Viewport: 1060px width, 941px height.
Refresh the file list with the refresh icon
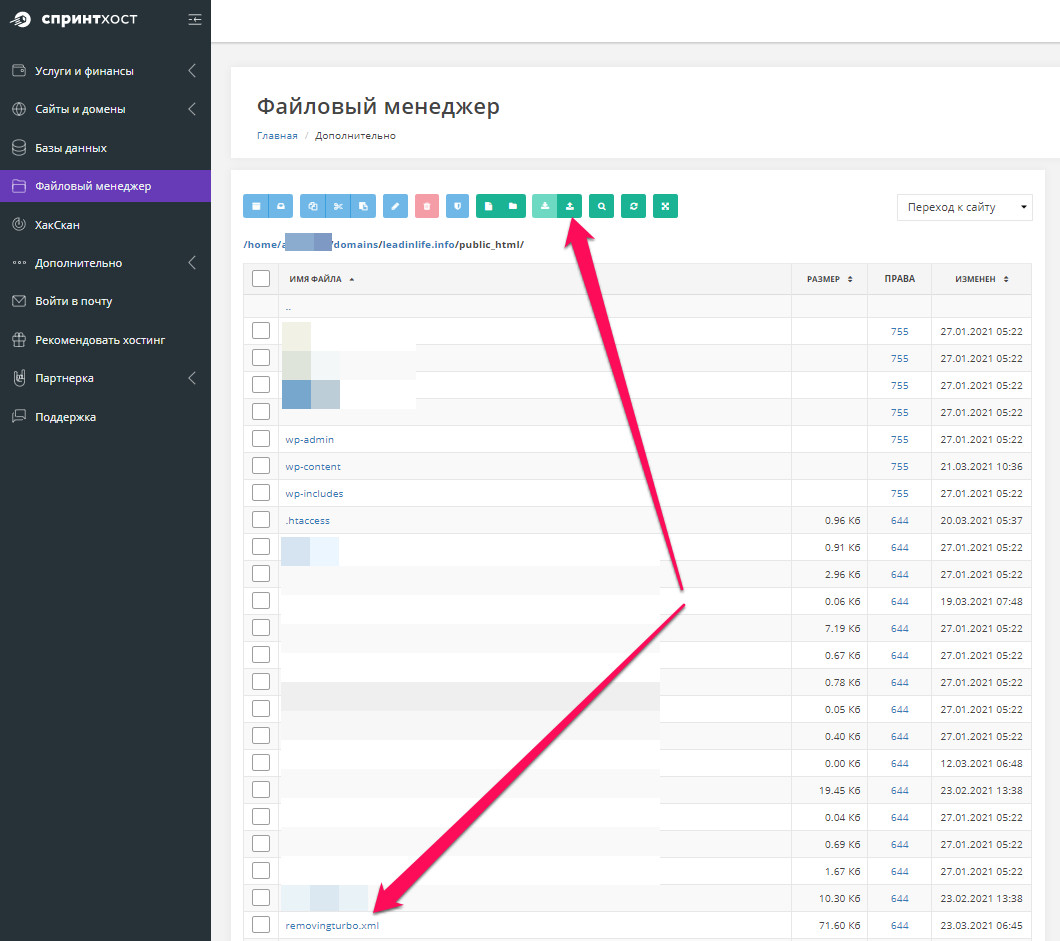tap(633, 206)
